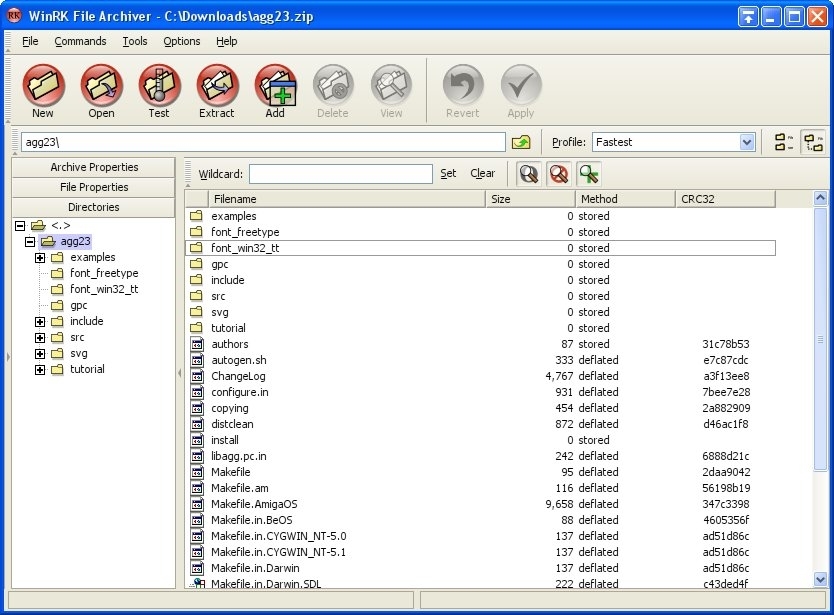Screen dimensions: 834x615
Task: Click the Test archive toolbar icon
Action: 160,85
